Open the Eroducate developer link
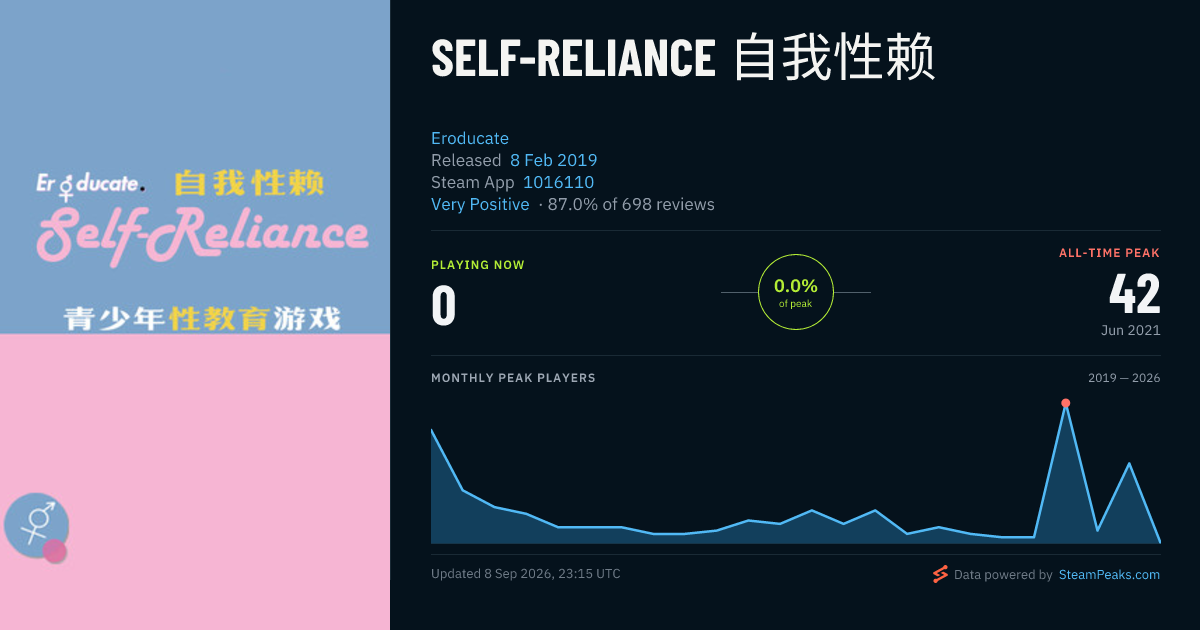The width and height of the screenshot is (1200, 630). [x=470, y=138]
